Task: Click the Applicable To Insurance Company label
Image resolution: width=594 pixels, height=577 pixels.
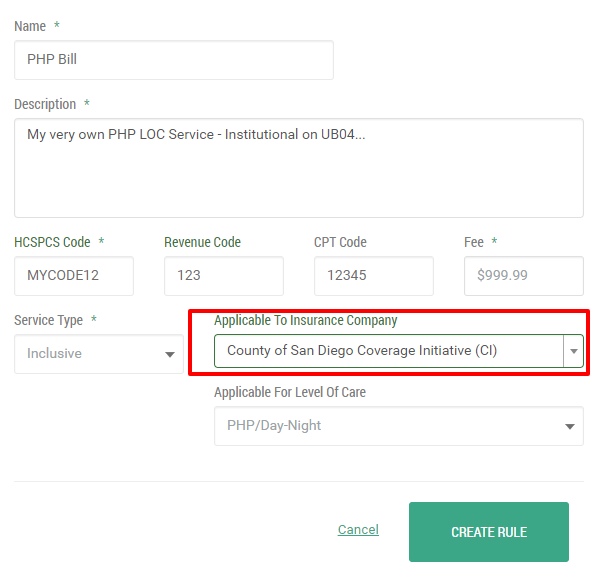Action: coord(306,321)
